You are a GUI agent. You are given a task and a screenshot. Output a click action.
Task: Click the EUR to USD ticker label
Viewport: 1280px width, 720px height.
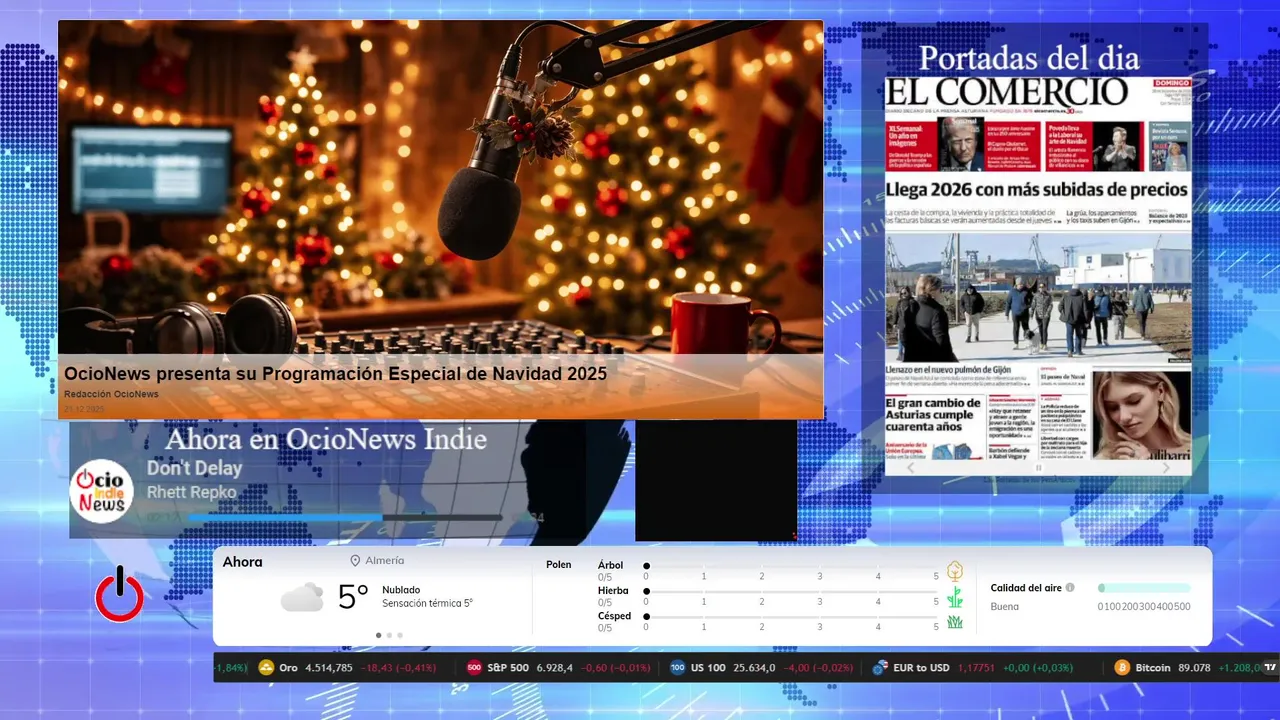click(x=922, y=668)
